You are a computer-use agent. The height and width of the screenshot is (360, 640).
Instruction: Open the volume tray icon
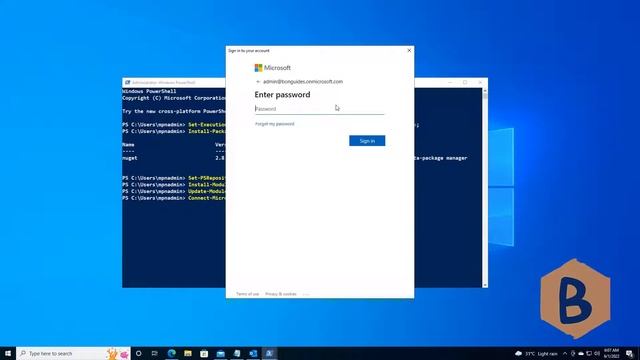(597, 353)
